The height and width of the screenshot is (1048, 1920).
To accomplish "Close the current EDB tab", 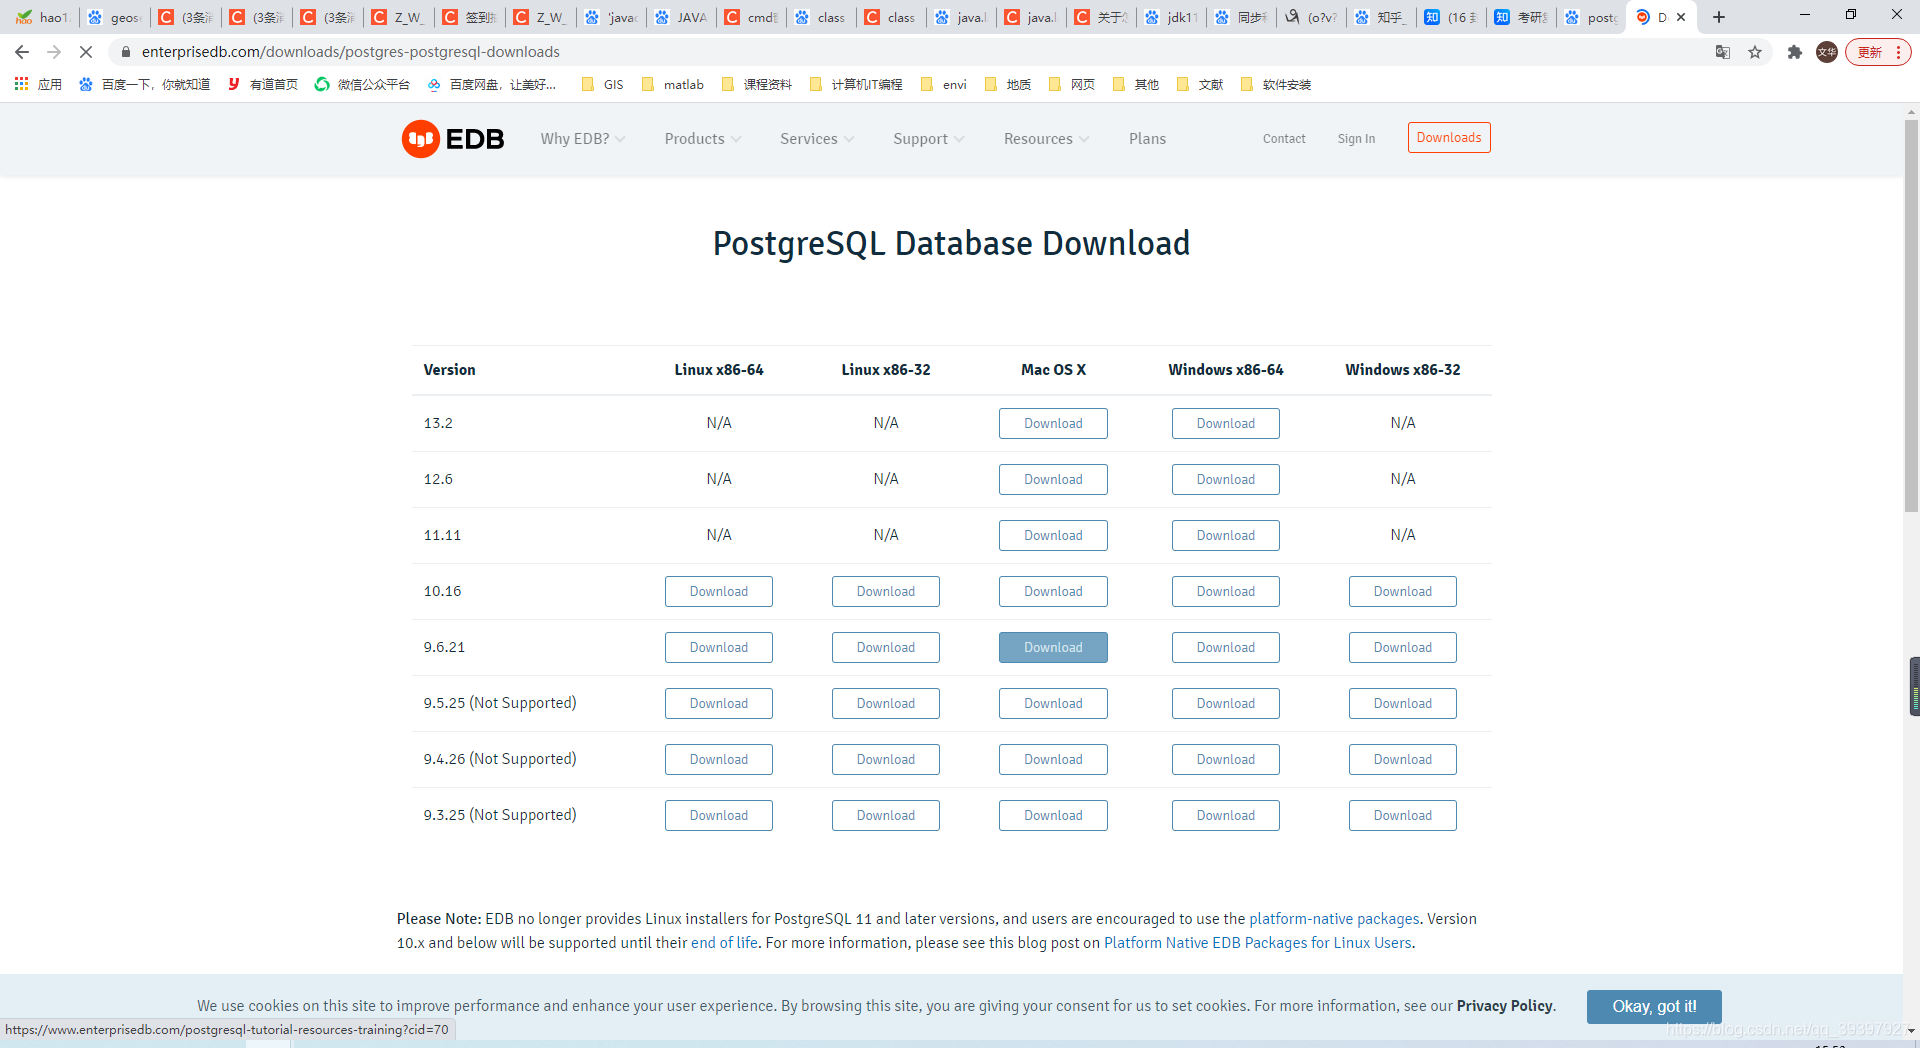I will [1681, 17].
